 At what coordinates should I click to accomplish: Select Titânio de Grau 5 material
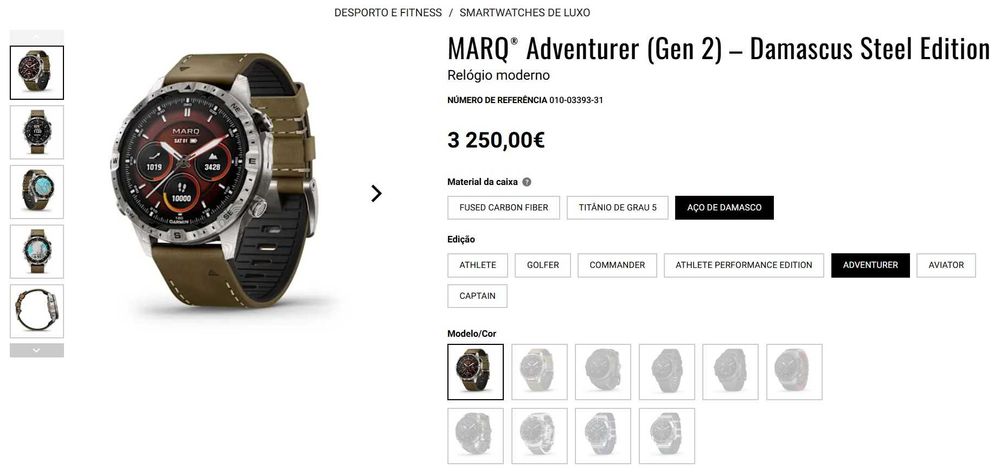(617, 207)
